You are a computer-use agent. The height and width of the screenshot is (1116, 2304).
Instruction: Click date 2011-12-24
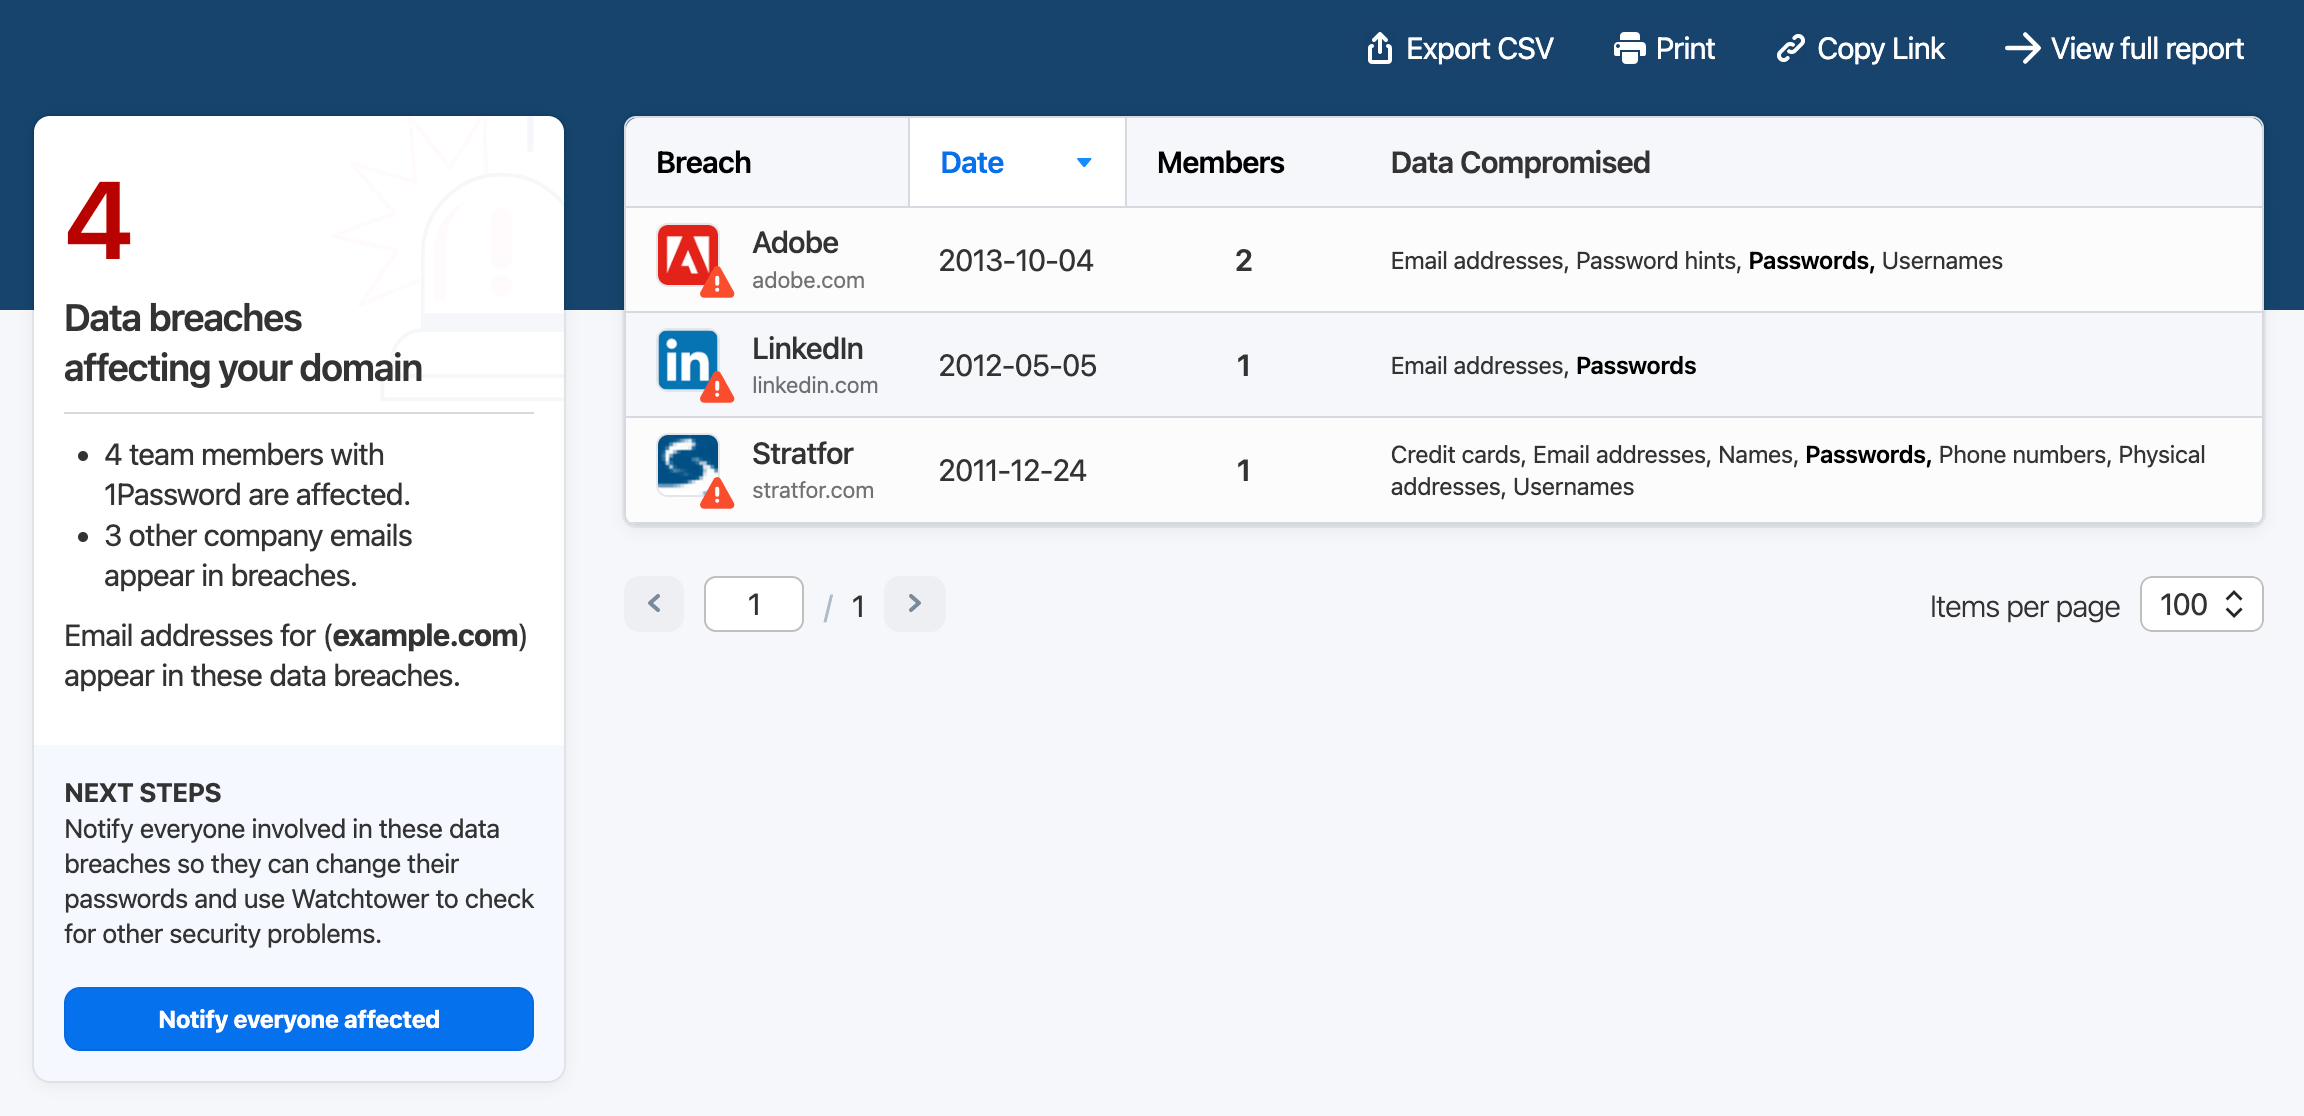(x=1012, y=470)
